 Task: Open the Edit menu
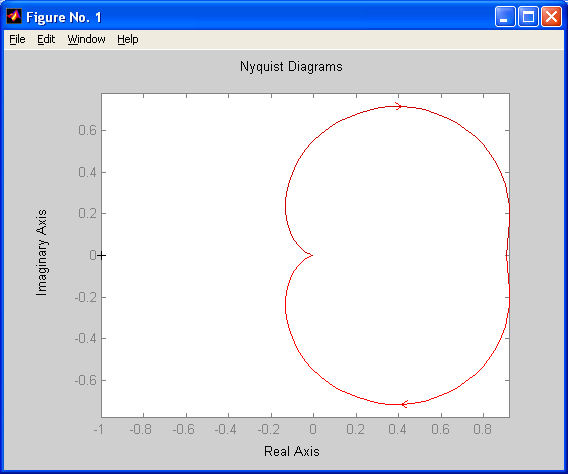pos(46,39)
